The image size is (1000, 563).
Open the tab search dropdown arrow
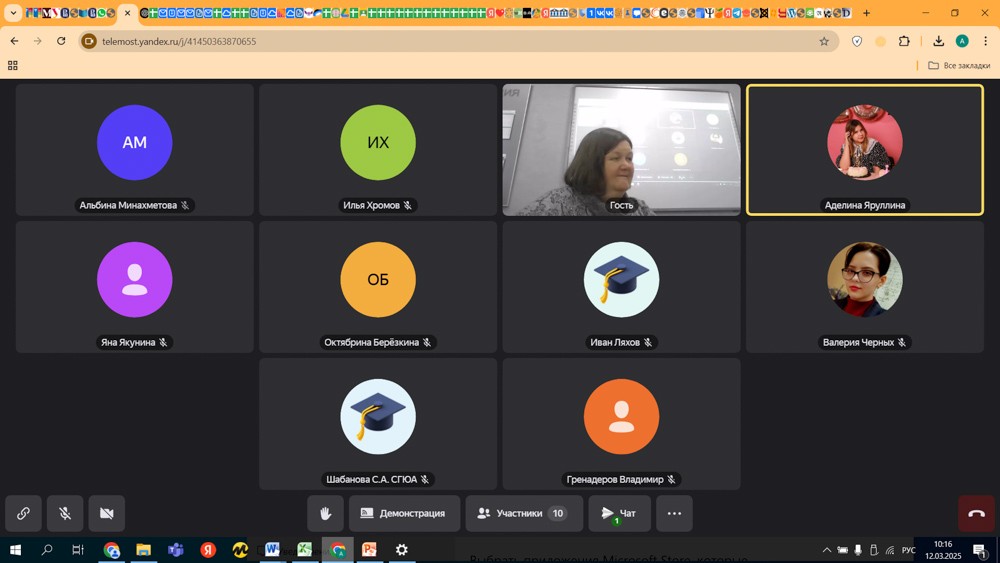tap(13, 13)
